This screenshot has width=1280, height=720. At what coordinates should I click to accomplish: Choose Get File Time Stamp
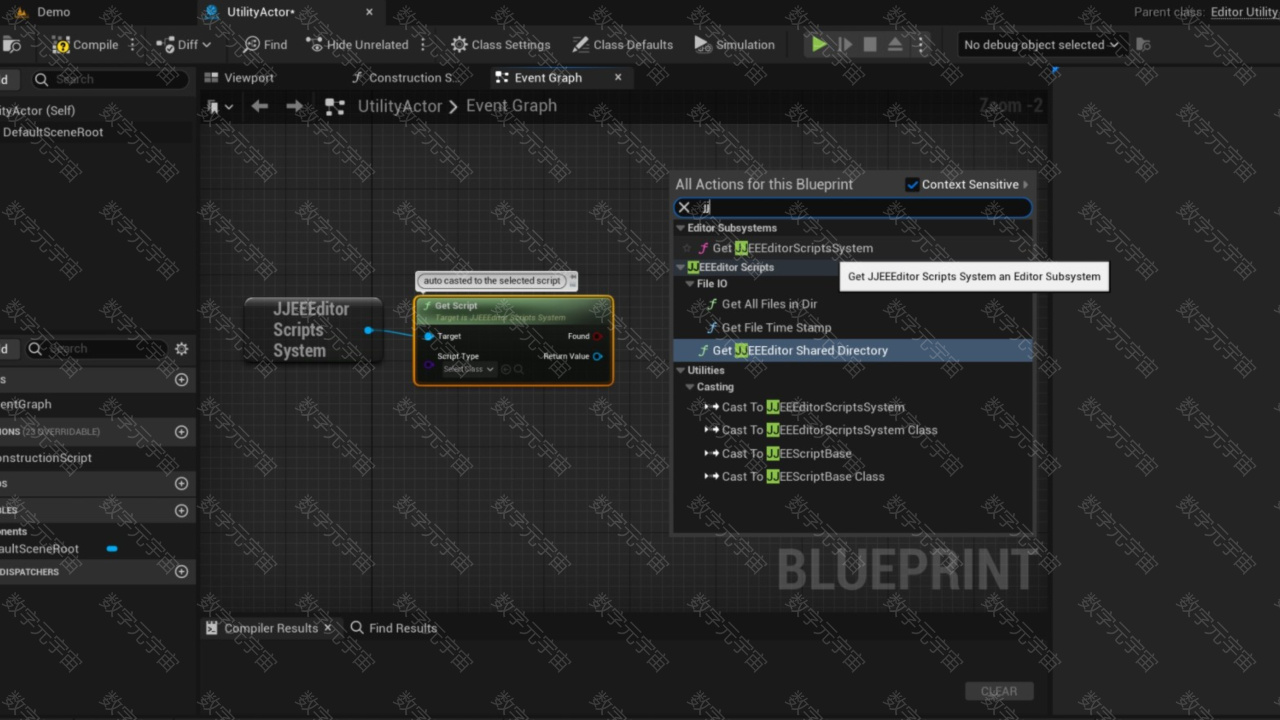pos(776,327)
